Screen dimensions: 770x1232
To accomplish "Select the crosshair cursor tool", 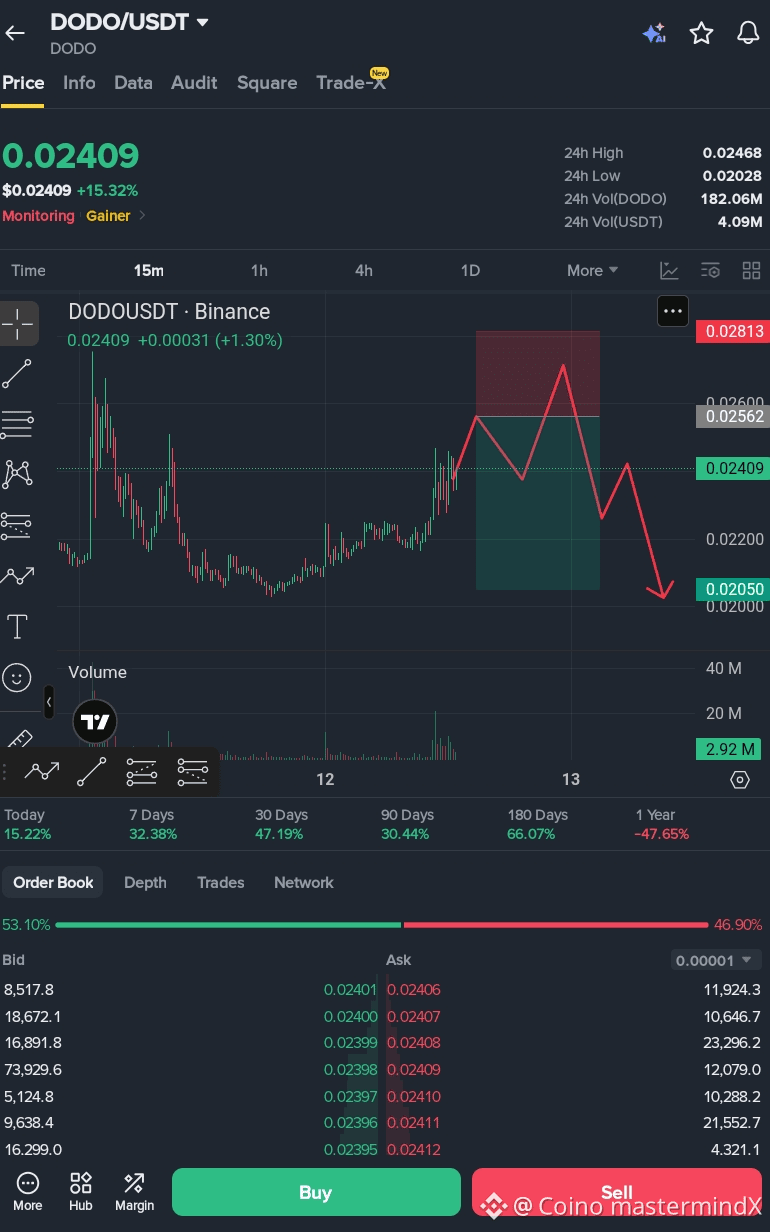I will 18,324.
